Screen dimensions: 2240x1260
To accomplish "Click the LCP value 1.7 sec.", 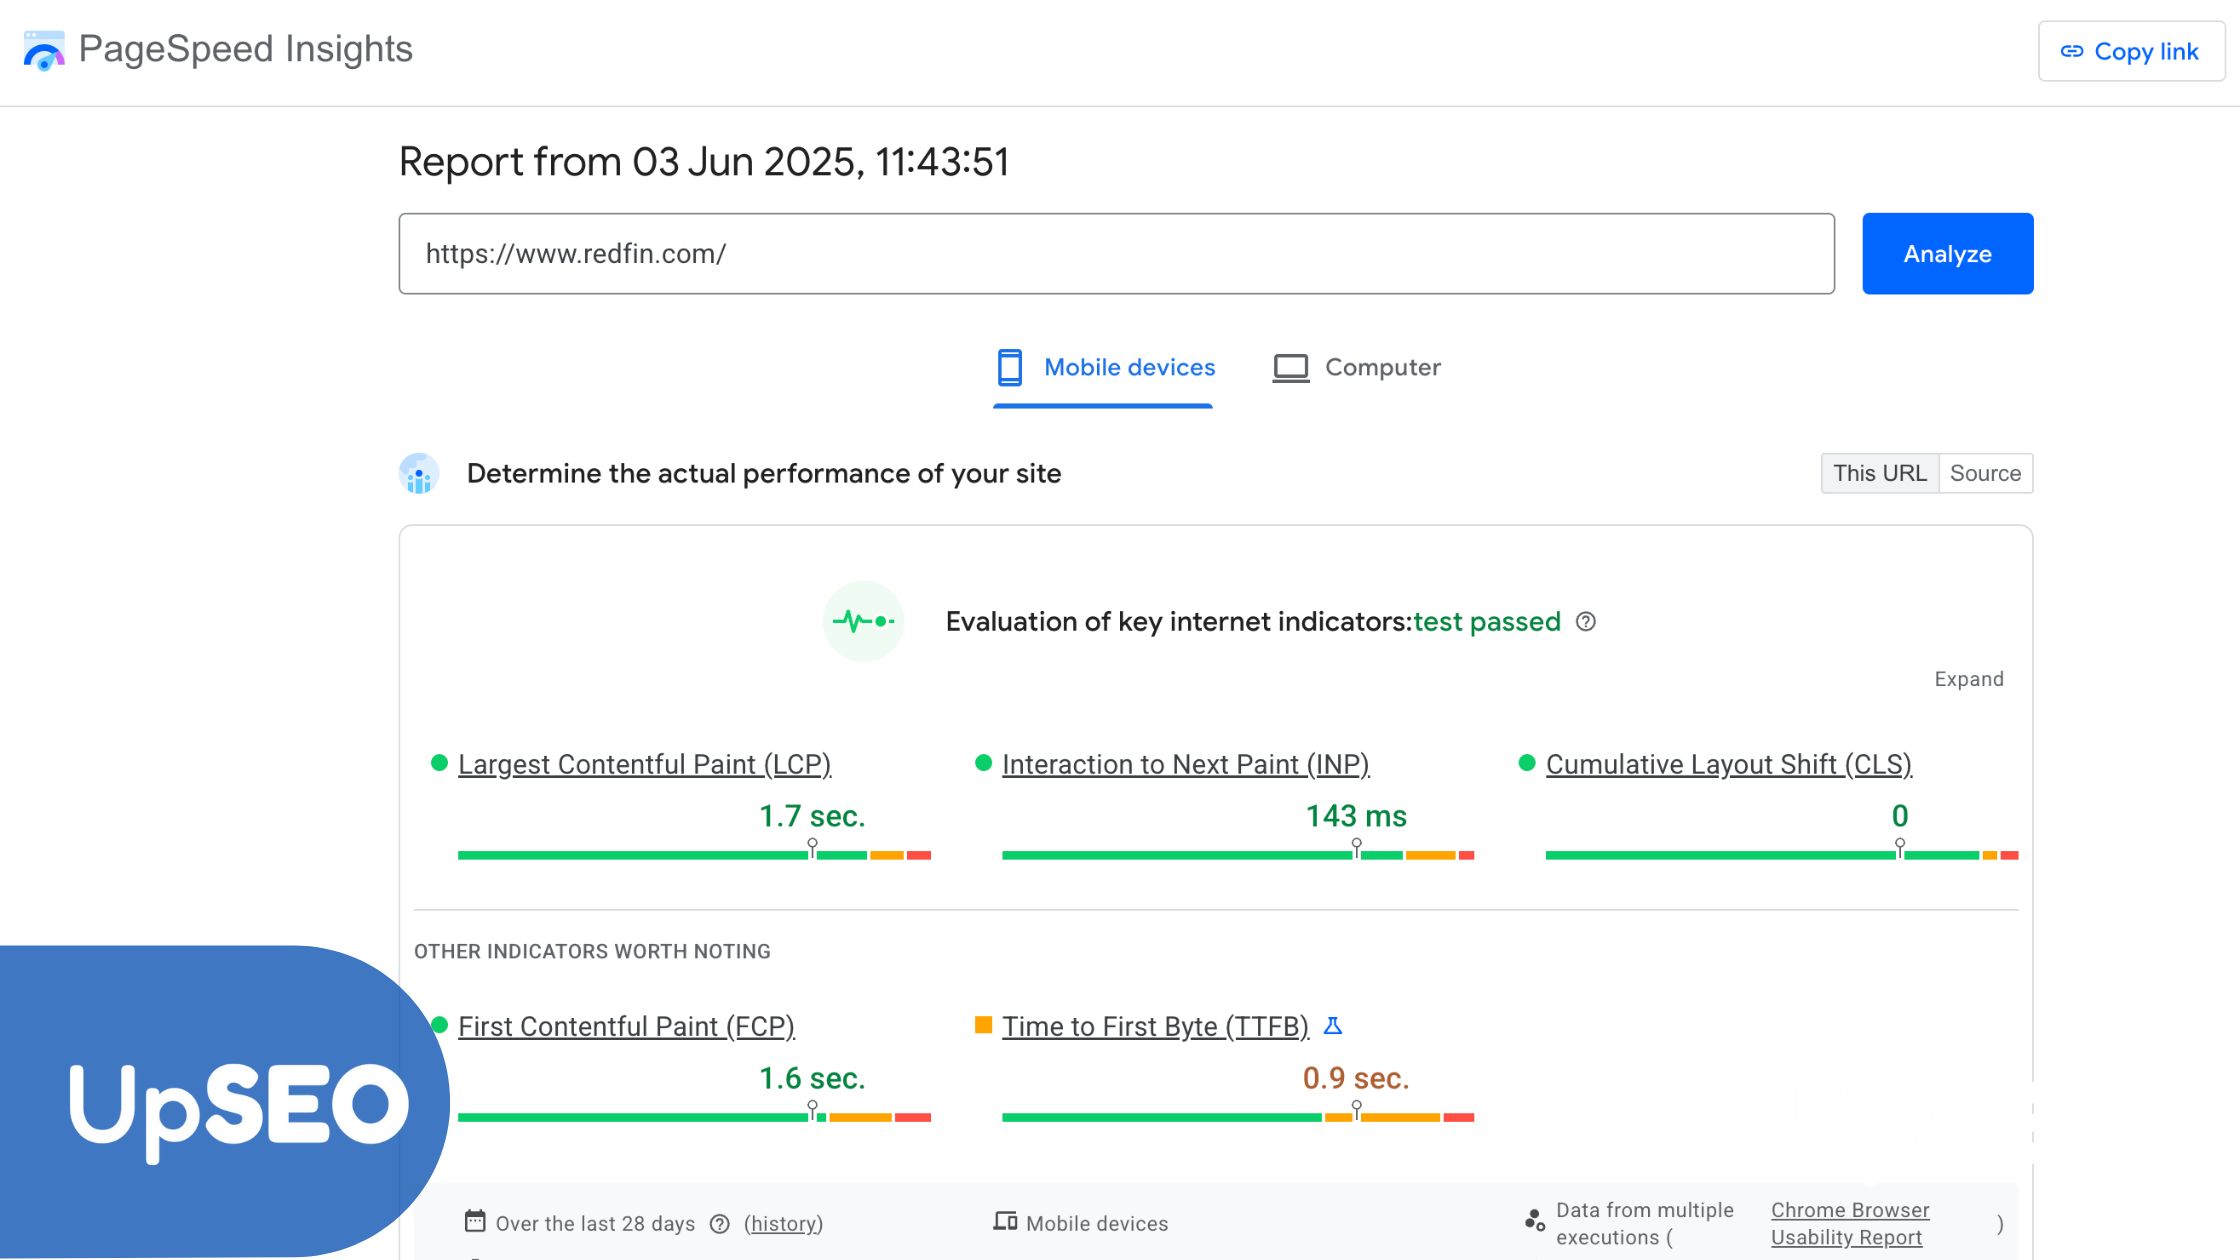I will tap(812, 816).
